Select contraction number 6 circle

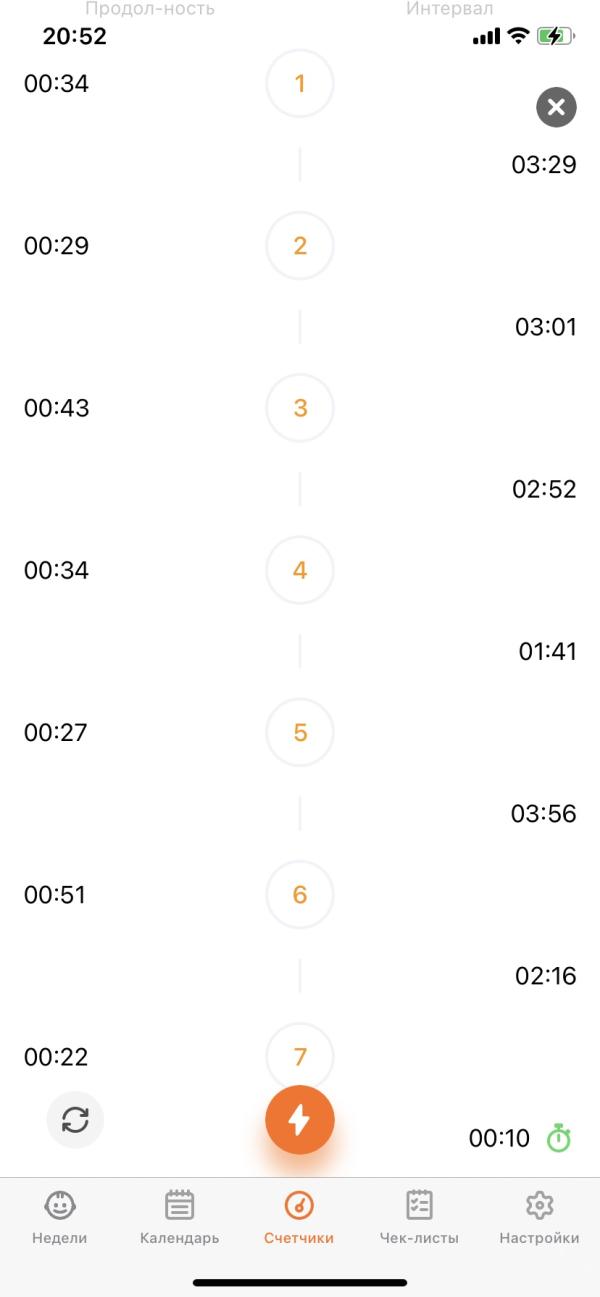coord(300,894)
